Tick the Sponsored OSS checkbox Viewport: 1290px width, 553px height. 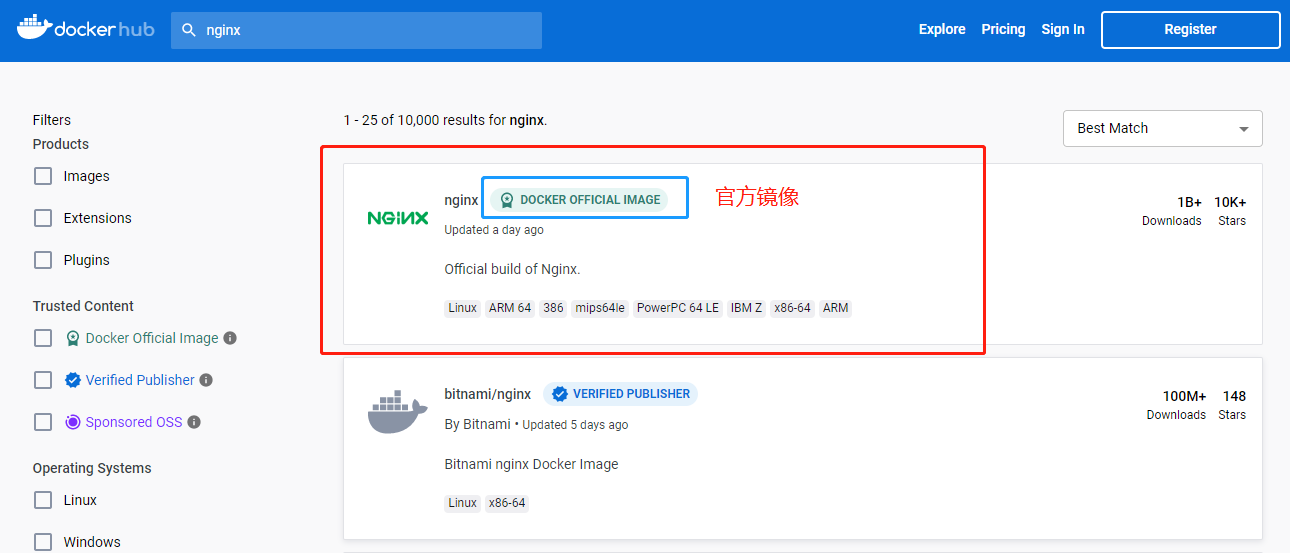click(43, 422)
